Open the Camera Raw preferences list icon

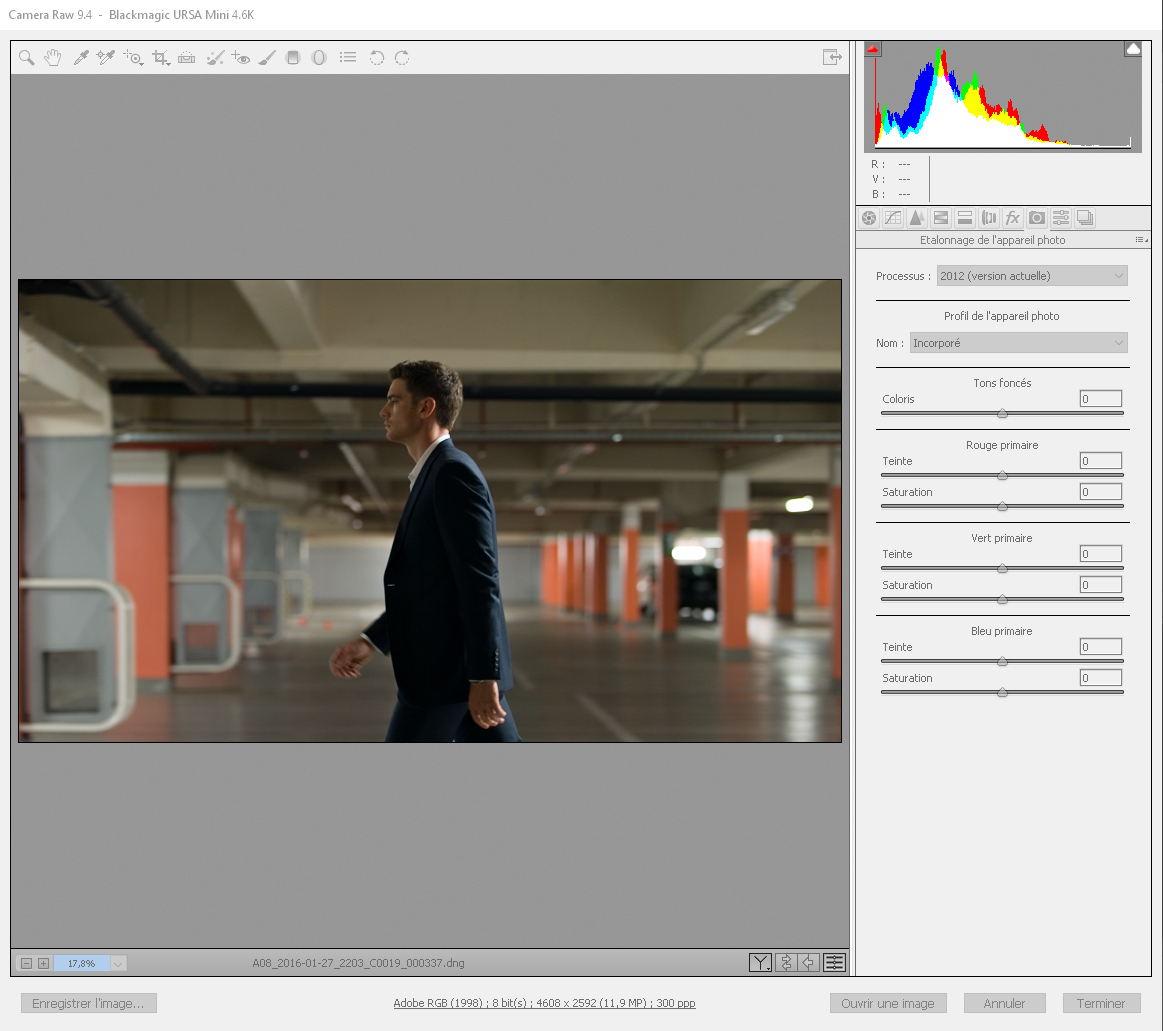pyautogui.click(x=348, y=57)
